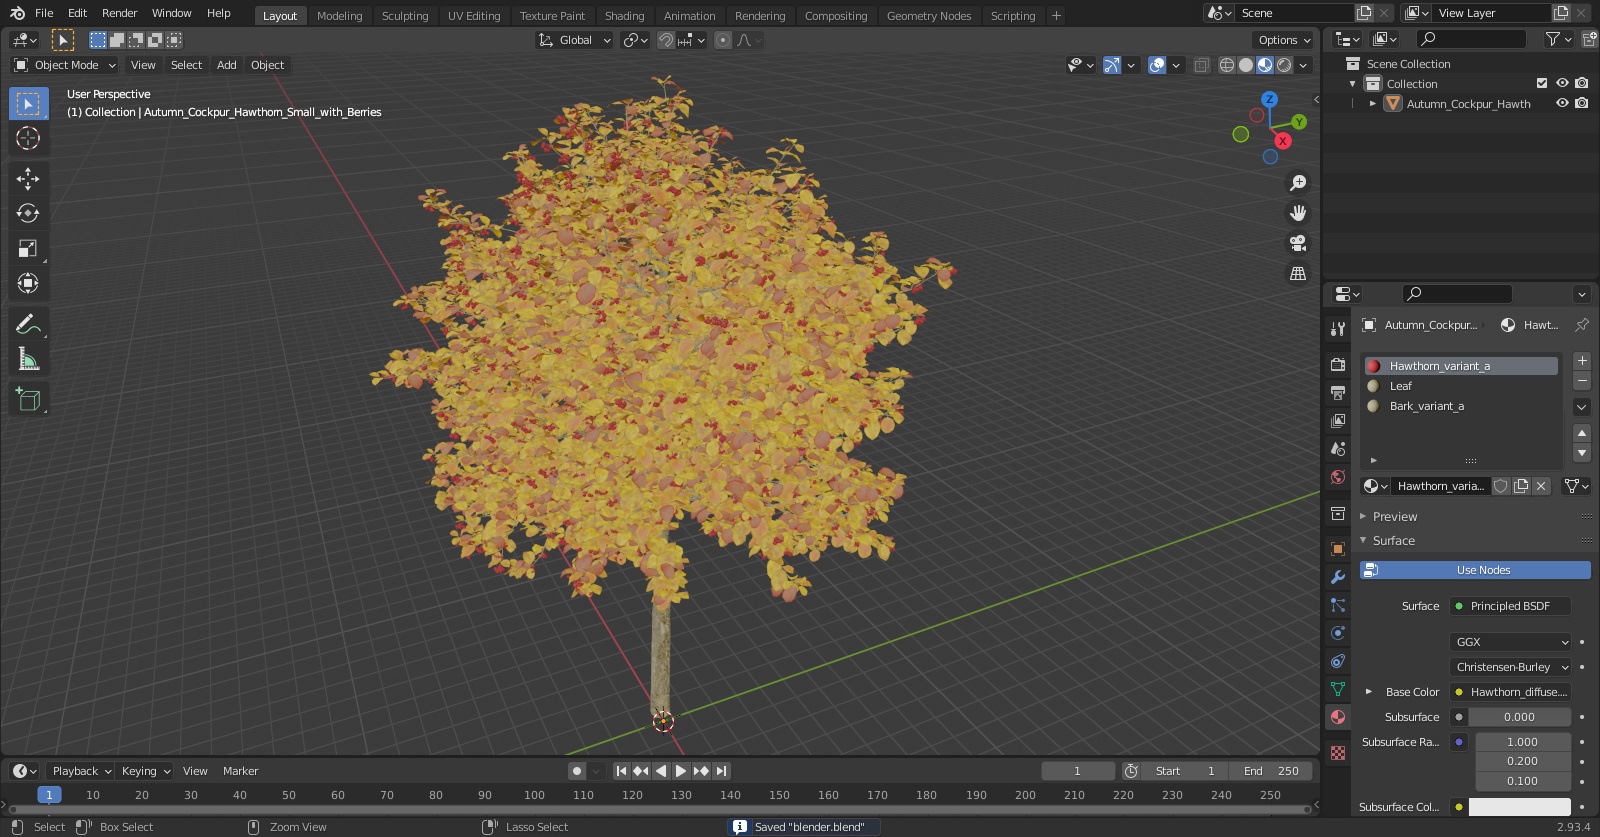
Task: Toggle Collection exclude checkbox
Action: (1542, 84)
